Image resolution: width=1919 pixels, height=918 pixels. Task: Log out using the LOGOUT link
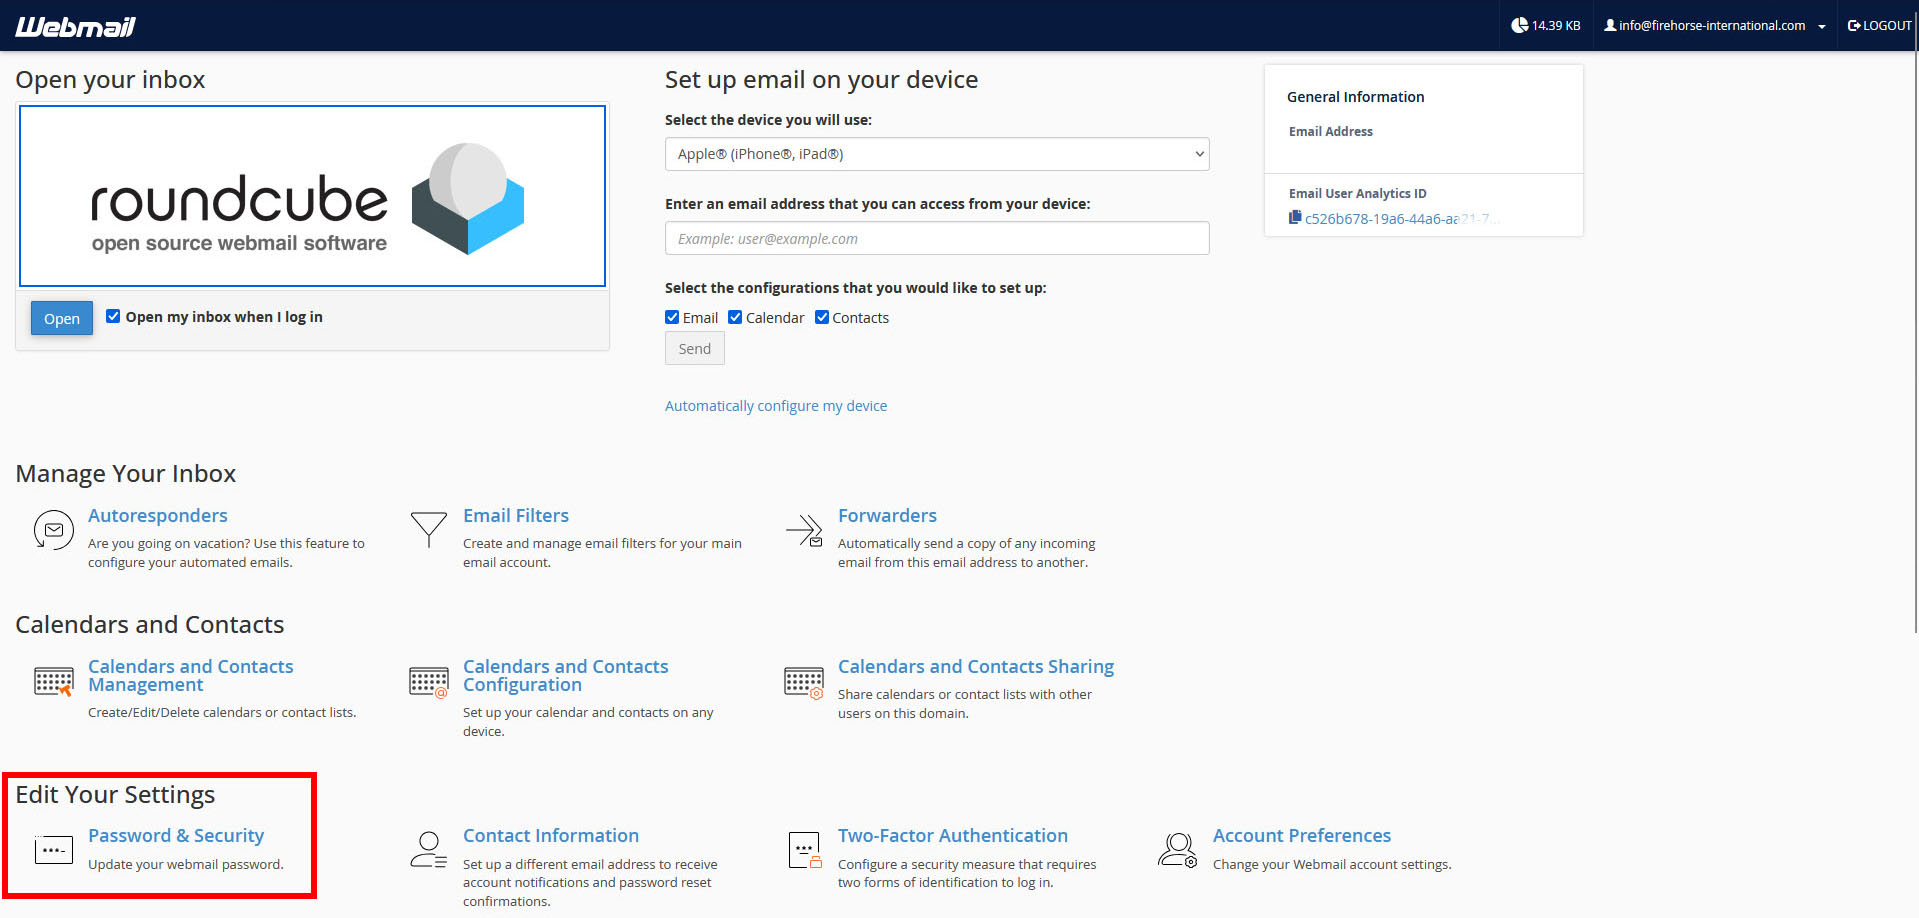(1879, 26)
